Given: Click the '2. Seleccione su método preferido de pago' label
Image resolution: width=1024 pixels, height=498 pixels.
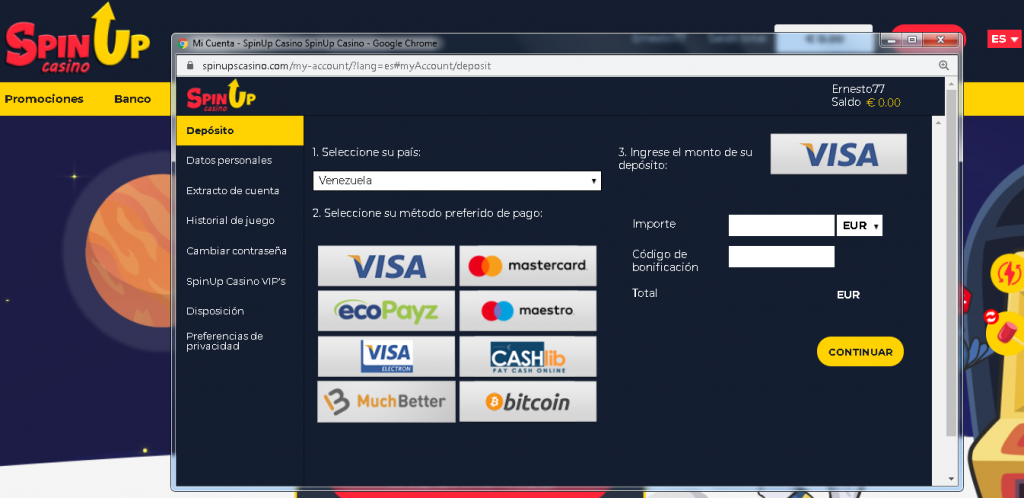Looking at the screenshot, I should tap(428, 213).
